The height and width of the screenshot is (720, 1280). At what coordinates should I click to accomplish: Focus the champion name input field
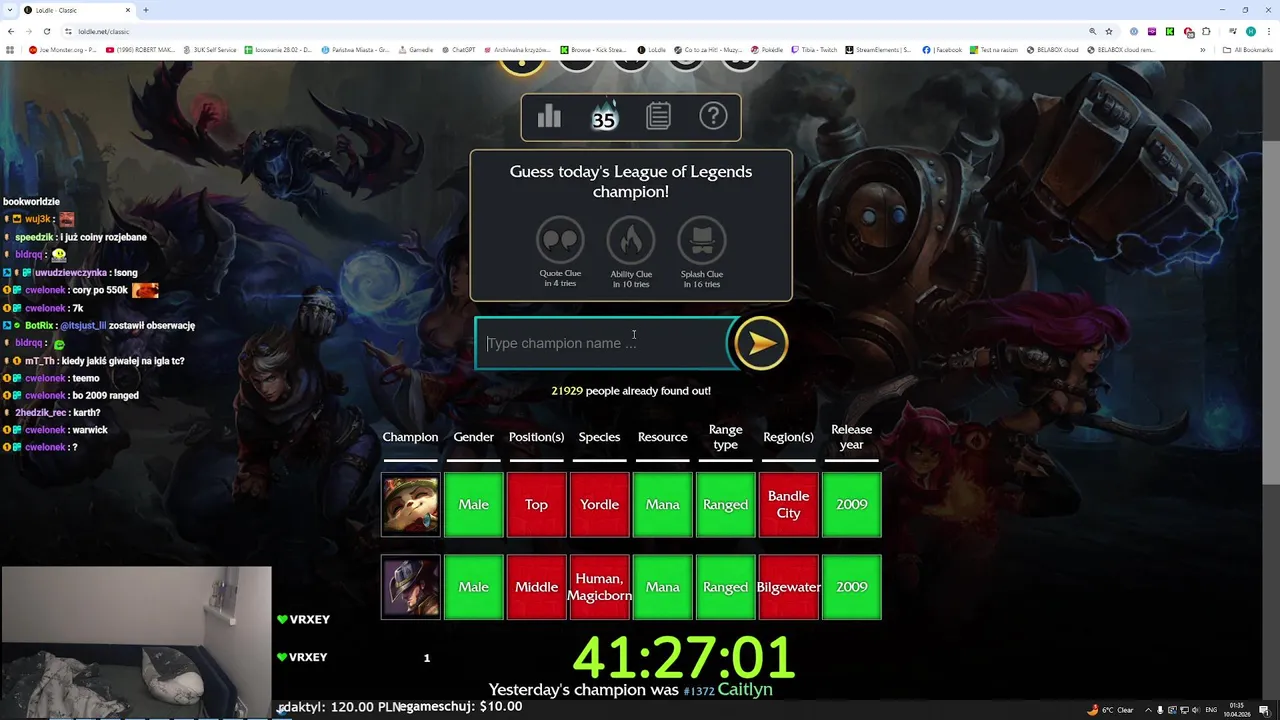pyautogui.click(x=603, y=343)
